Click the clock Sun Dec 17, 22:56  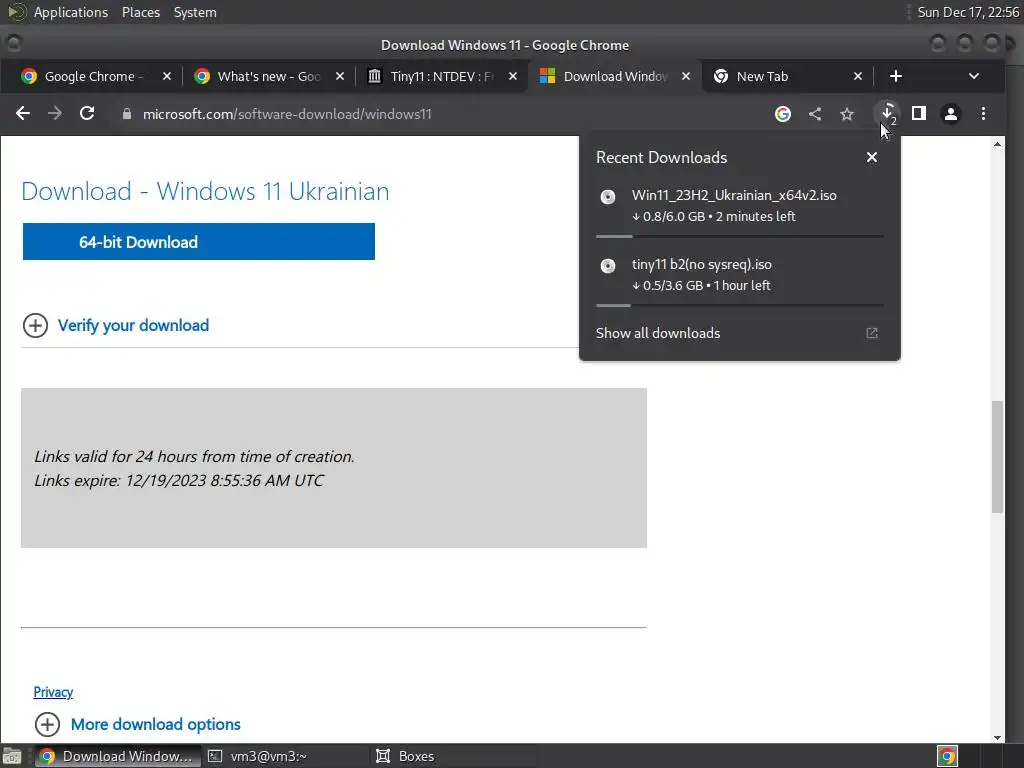click(968, 12)
